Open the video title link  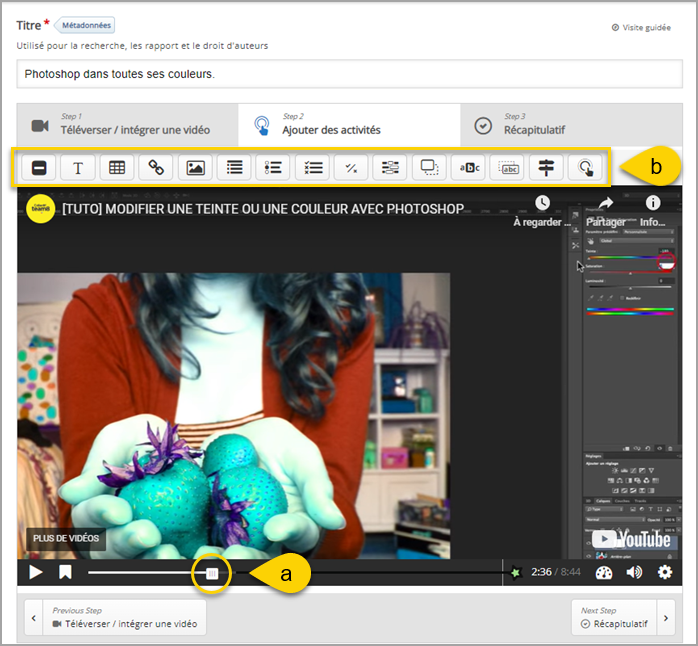click(263, 209)
